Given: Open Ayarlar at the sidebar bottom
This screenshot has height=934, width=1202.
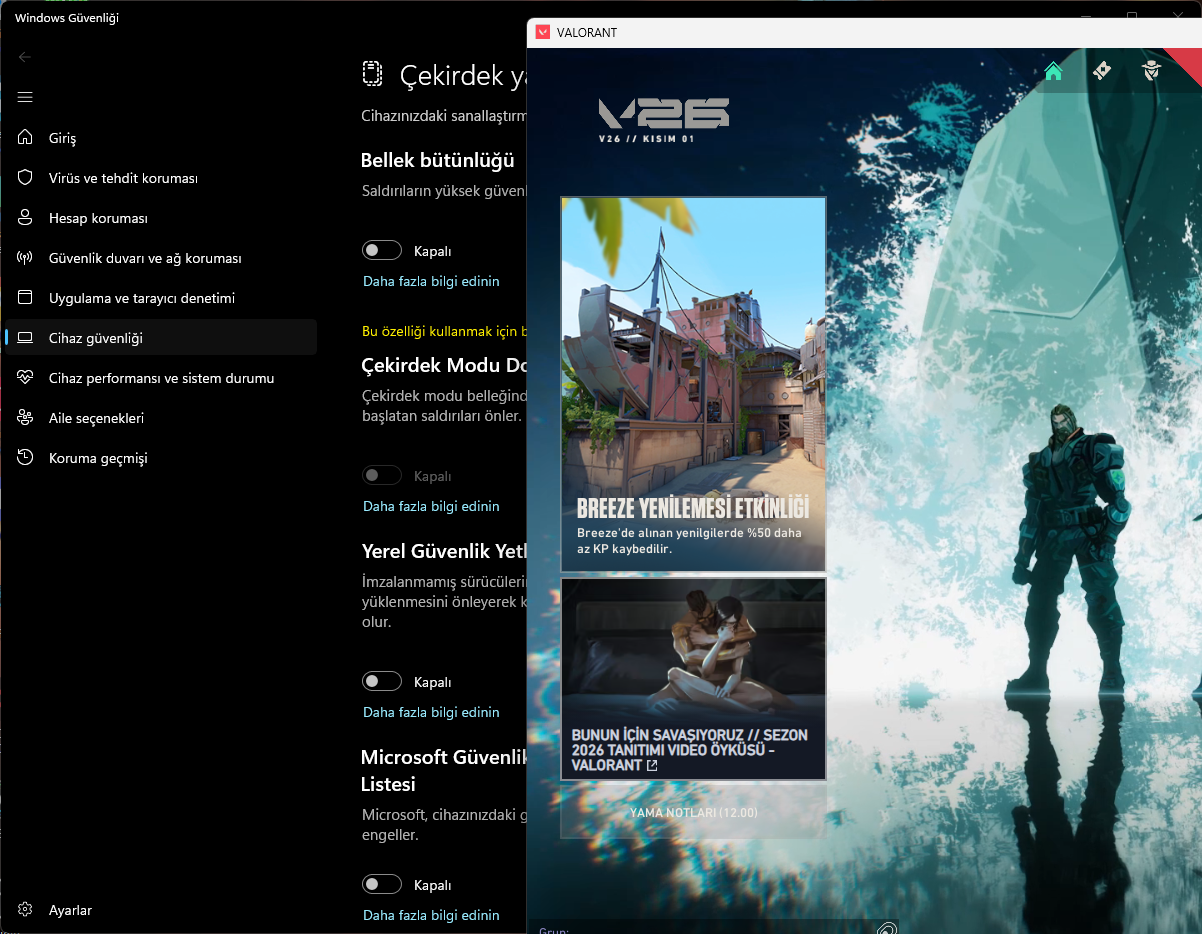Looking at the screenshot, I should (160, 910).
